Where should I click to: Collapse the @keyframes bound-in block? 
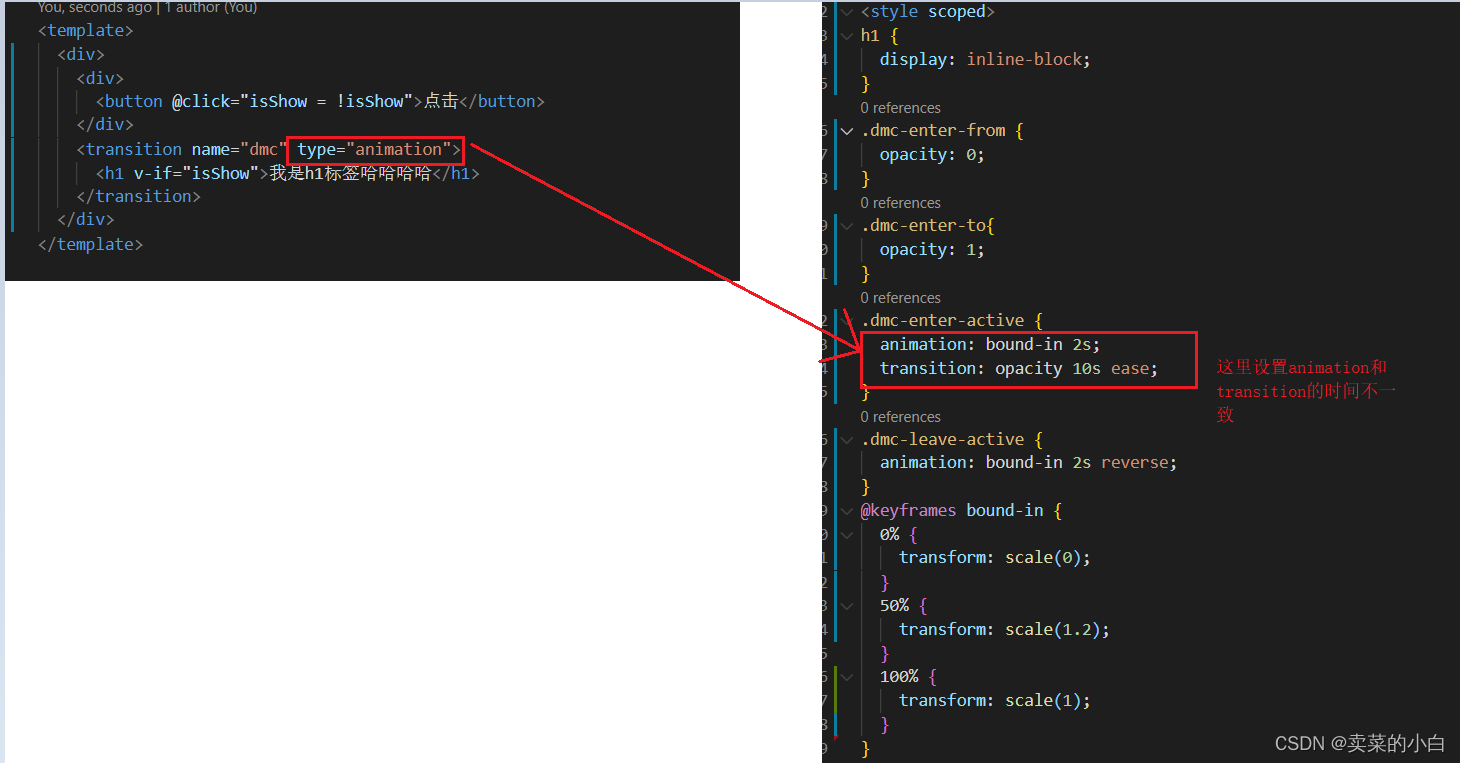click(848, 511)
